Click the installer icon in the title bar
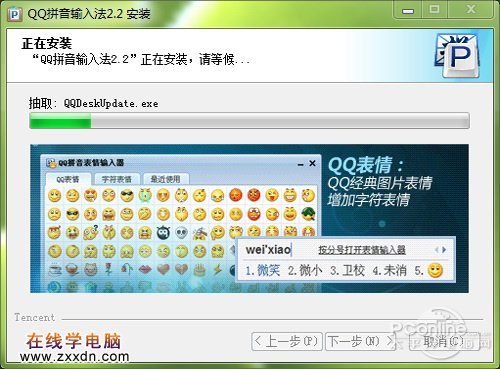The width and height of the screenshot is (500, 369). click(x=15, y=14)
